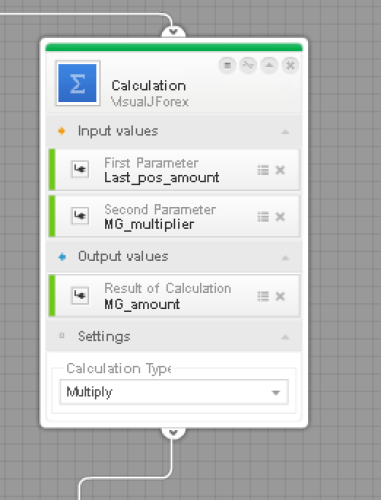The width and height of the screenshot is (381, 500).
Task: Open list icon beside MG_amount
Action: 263,296
